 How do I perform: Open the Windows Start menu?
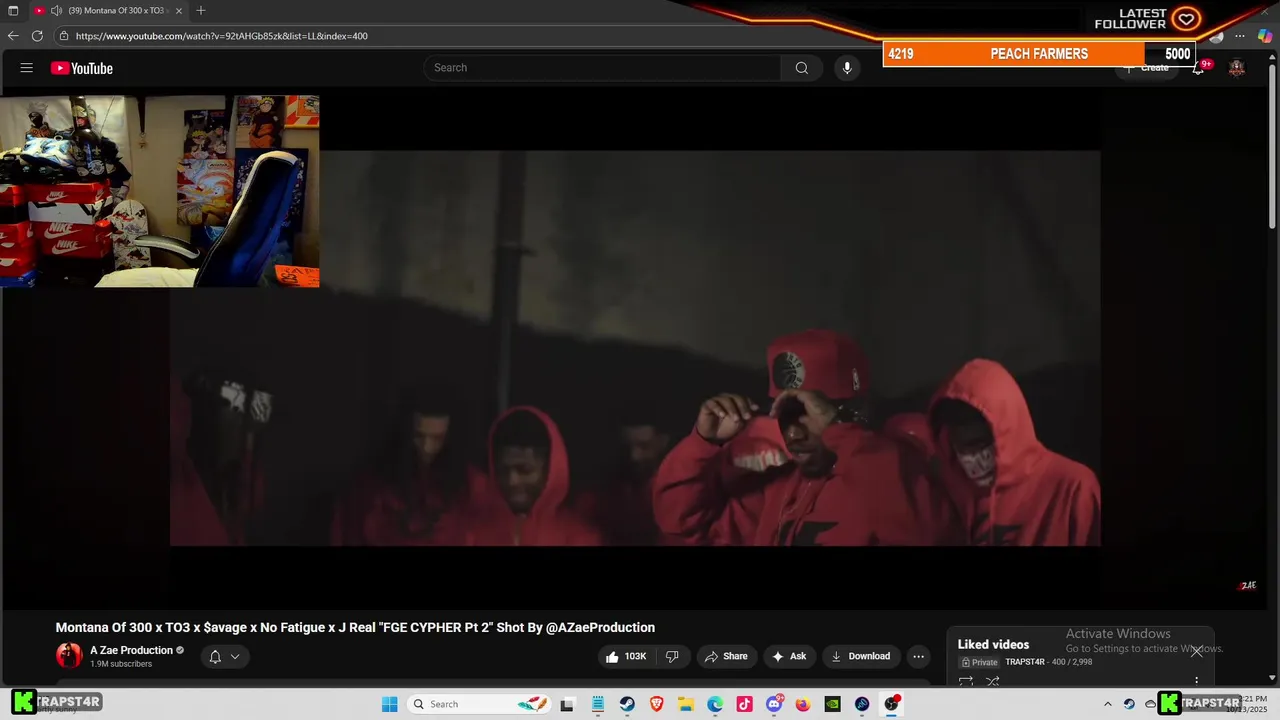[x=390, y=704]
